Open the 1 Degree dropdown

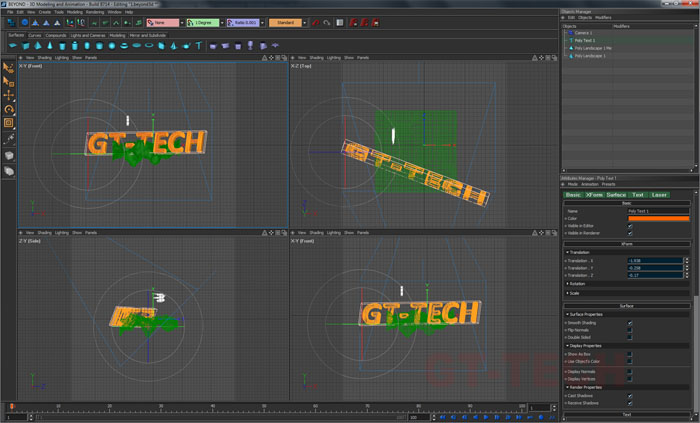coord(222,23)
